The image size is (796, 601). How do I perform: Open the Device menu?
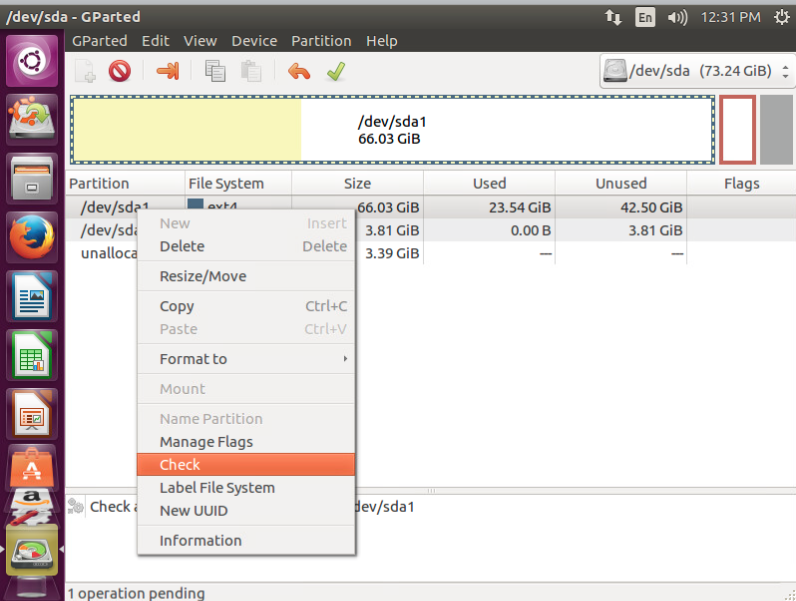(x=254, y=41)
